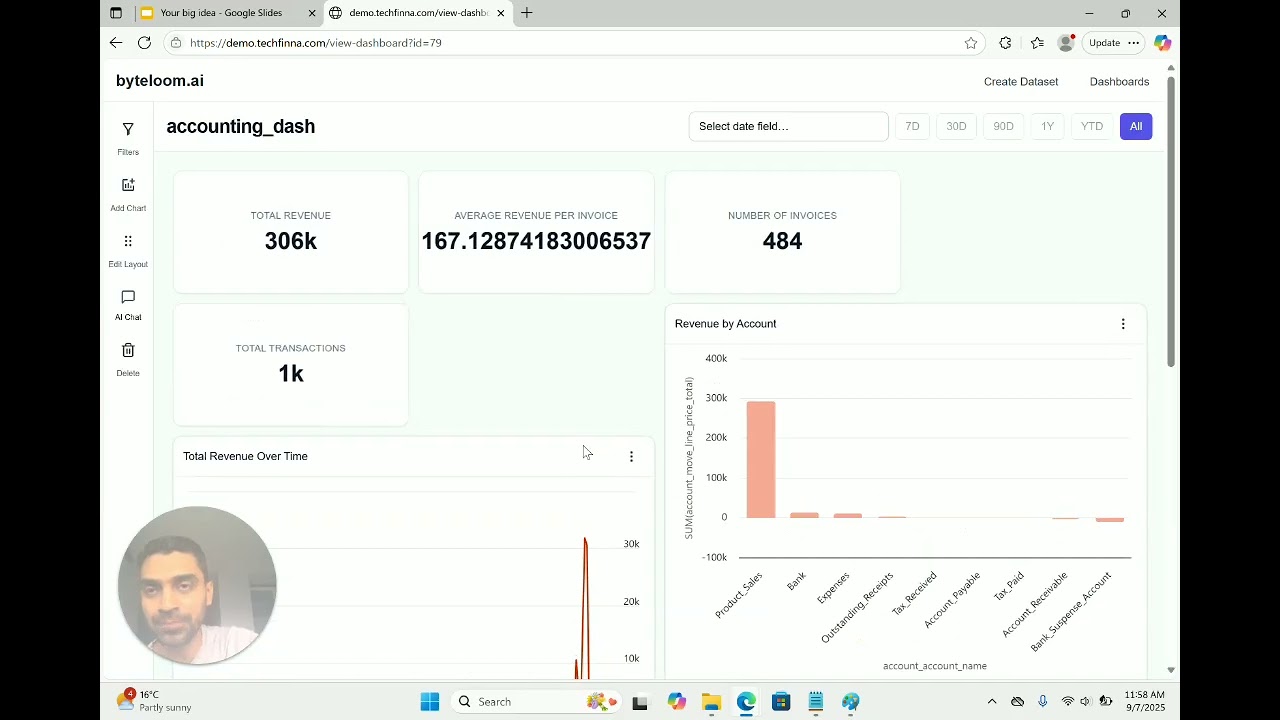Open a new browser tab
Viewport: 1280px width, 720px height.
click(527, 13)
